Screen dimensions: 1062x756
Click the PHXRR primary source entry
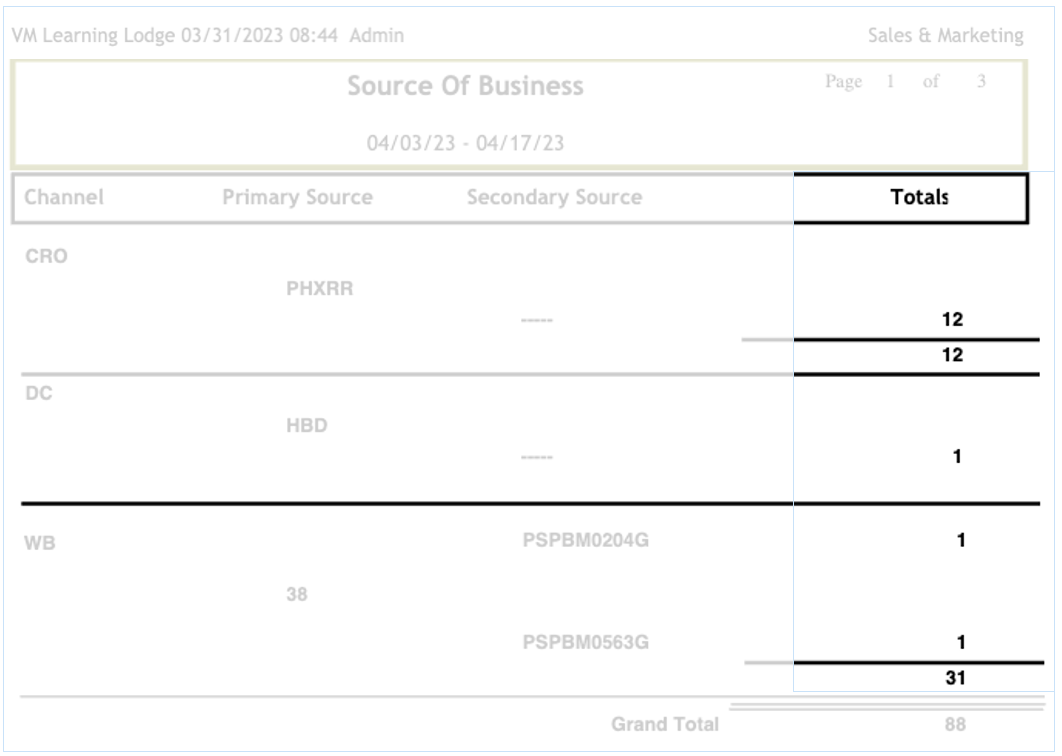point(320,290)
